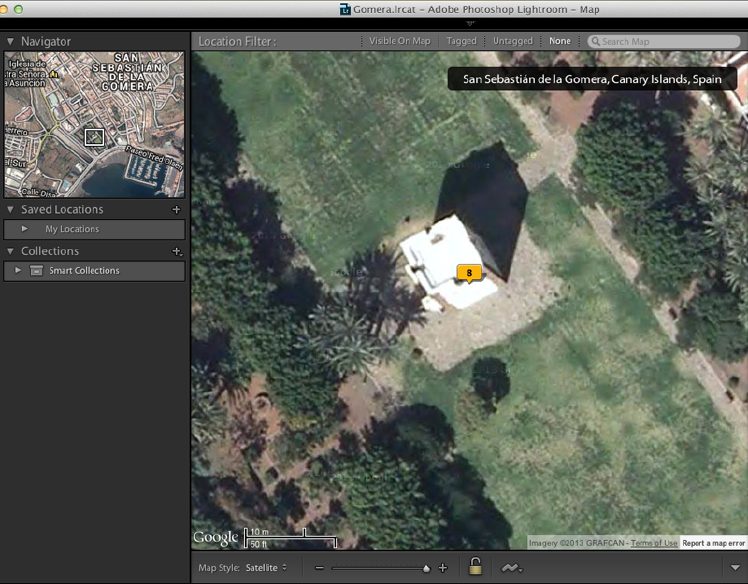Add a new saved location with plus icon
The height and width of the screenshot is (584, 748).
click(x=177, y=209)
